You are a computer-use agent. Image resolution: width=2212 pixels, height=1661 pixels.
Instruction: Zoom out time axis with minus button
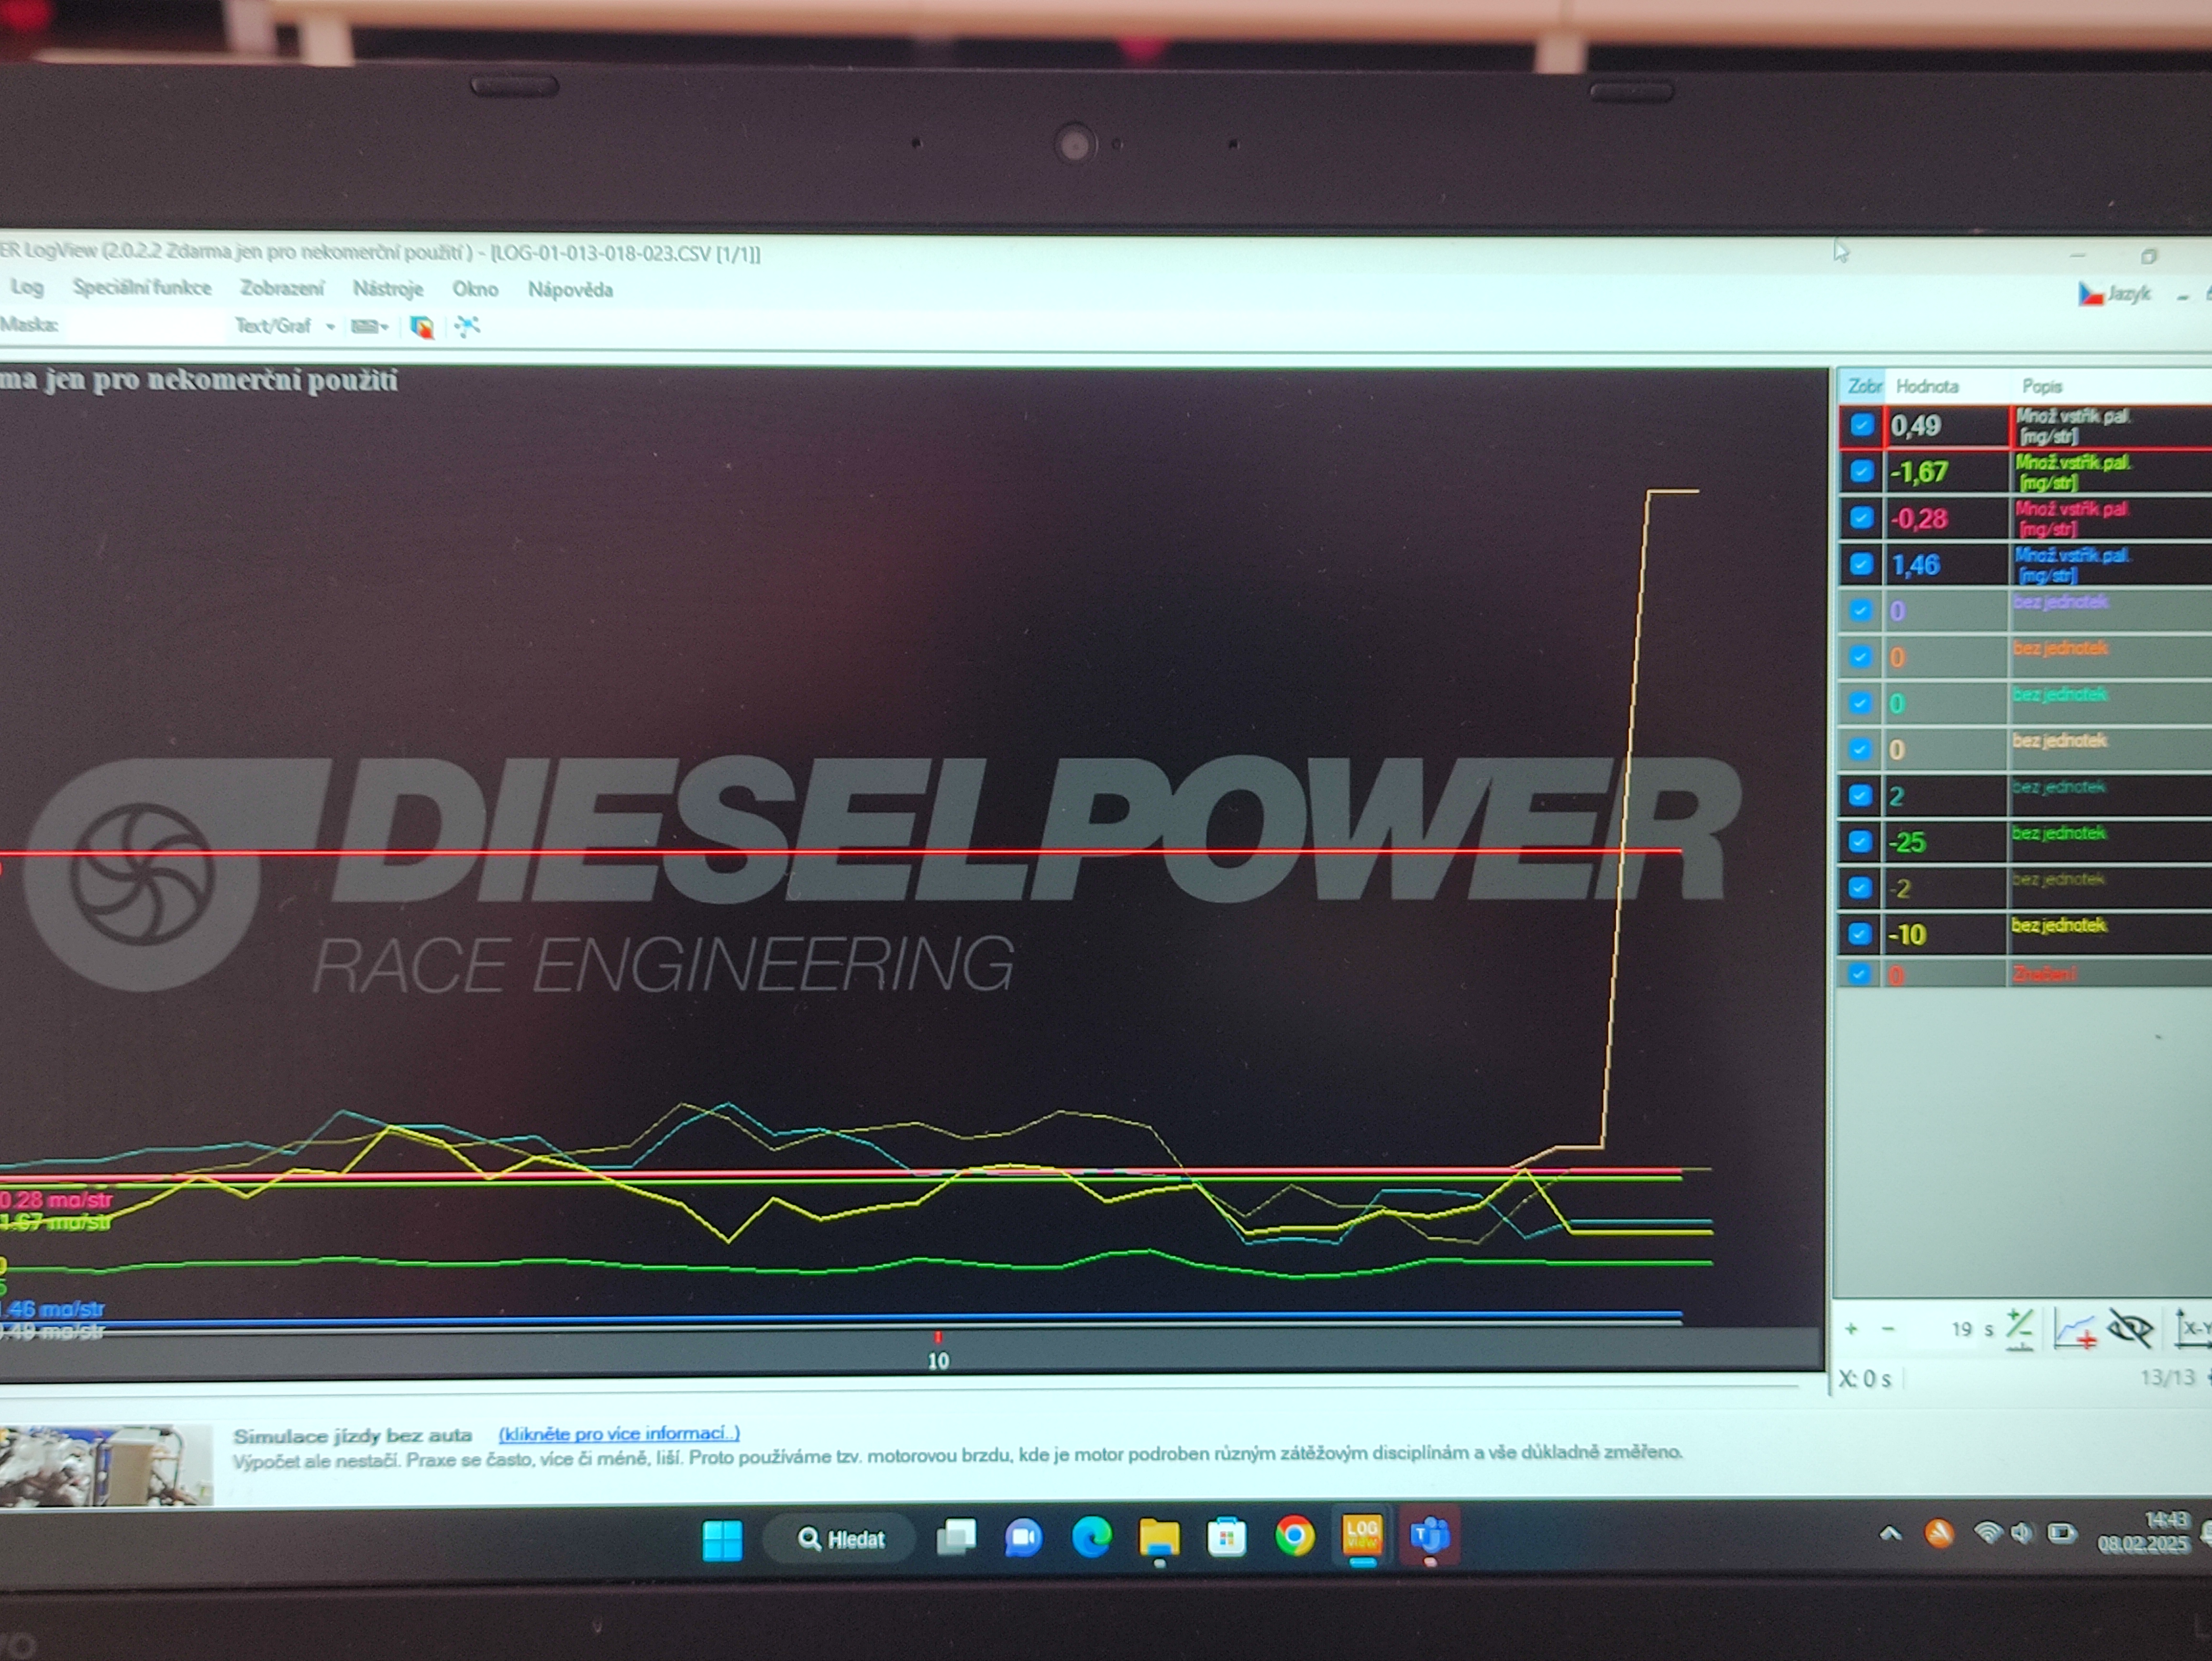pyautogui.click(x=1888, y=1329)
